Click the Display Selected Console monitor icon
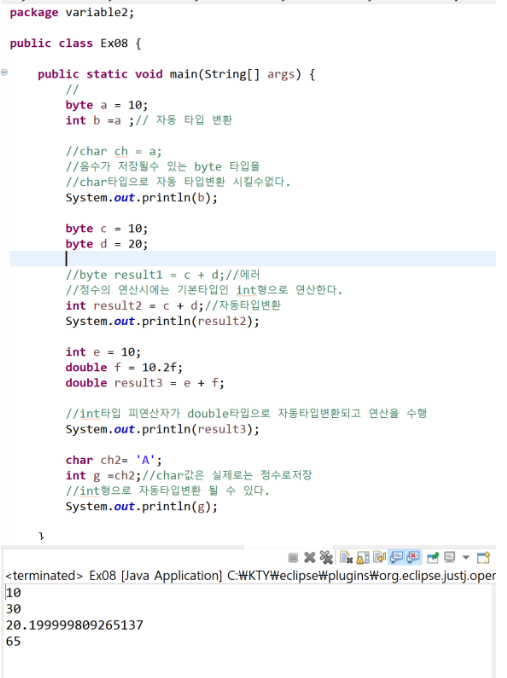 (x=450, y=558)
